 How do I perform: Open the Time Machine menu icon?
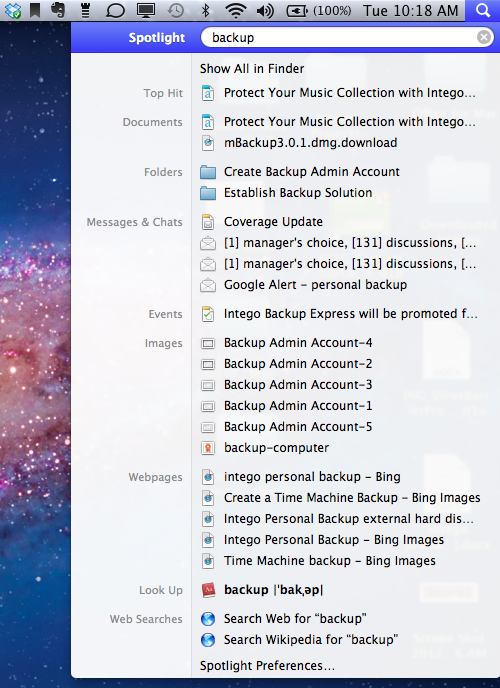[x=175, y=11]
